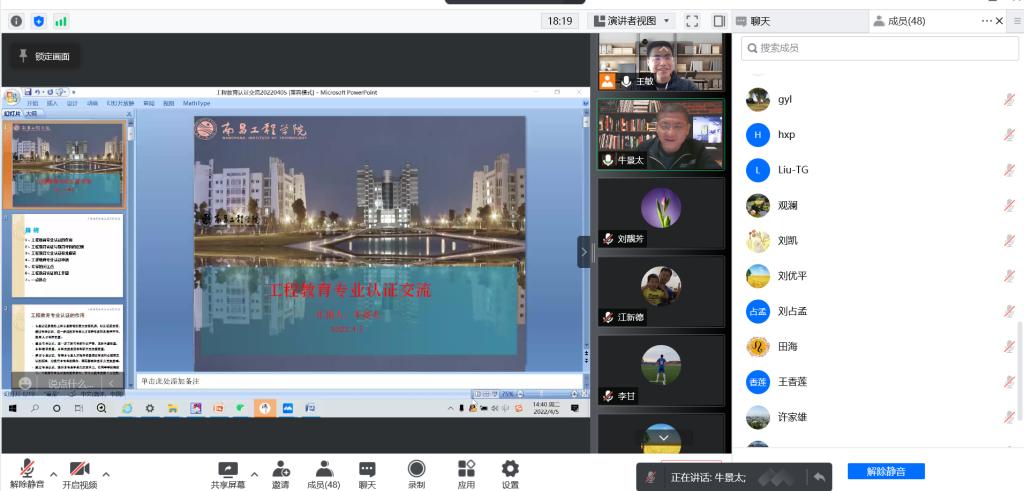
Task: Toggle microphone with bottom-left 解除静音 icon
Action: pyautogui.click(x=27, y=474)
